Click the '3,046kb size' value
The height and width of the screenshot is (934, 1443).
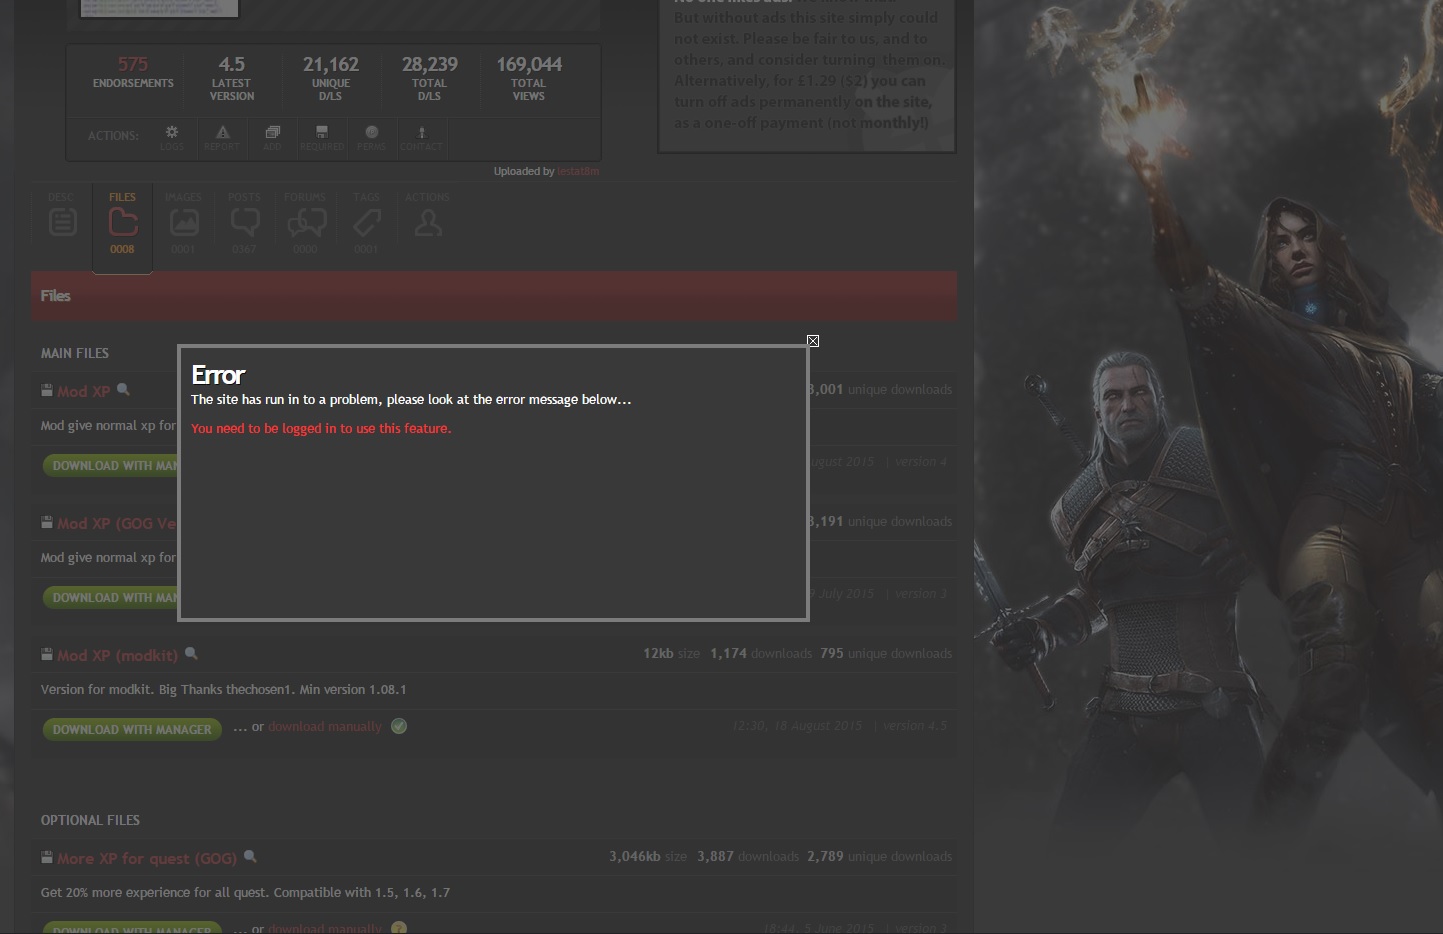click(648, 856)
